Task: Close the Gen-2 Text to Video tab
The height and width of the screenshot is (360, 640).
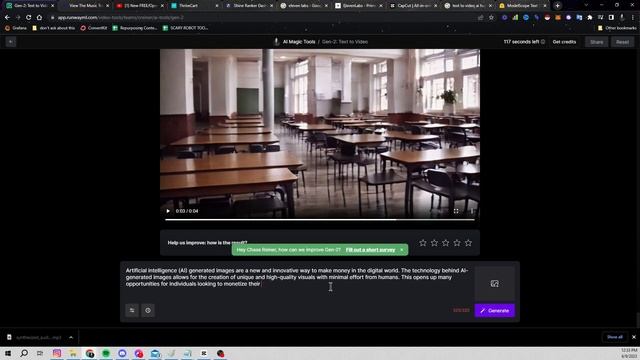Action: (52, 6)
